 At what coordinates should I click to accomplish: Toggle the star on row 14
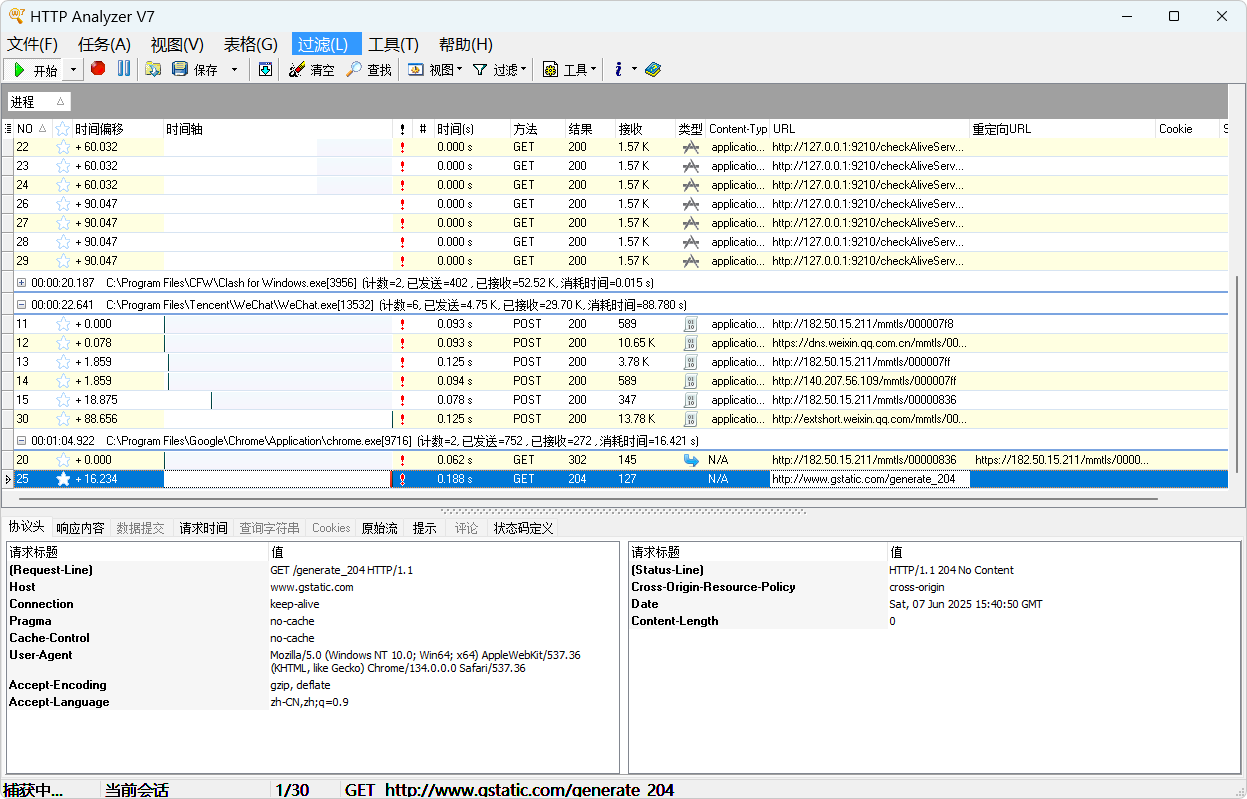click(x=63, y=381)
